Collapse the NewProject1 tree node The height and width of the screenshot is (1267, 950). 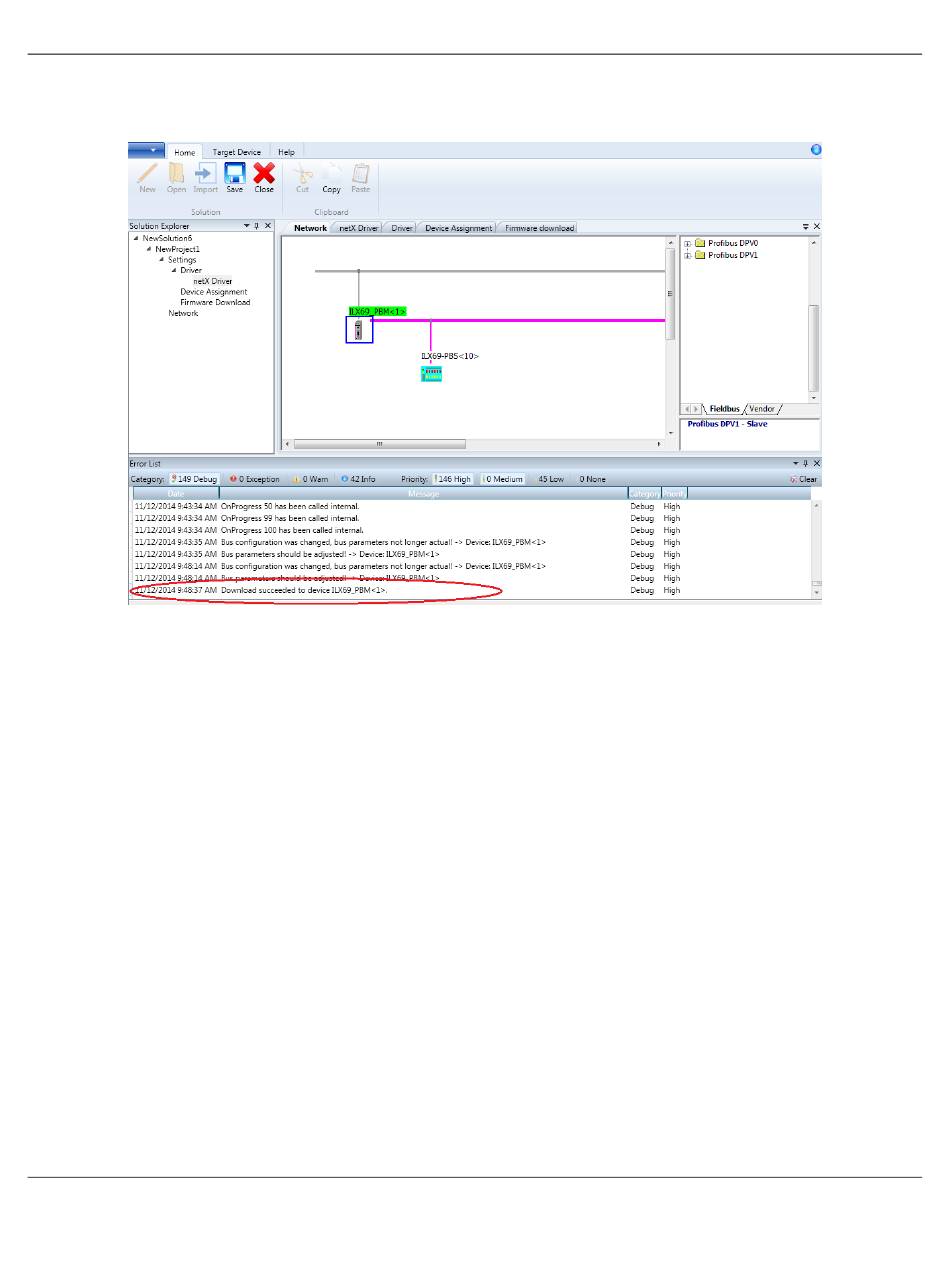point(148,249)
